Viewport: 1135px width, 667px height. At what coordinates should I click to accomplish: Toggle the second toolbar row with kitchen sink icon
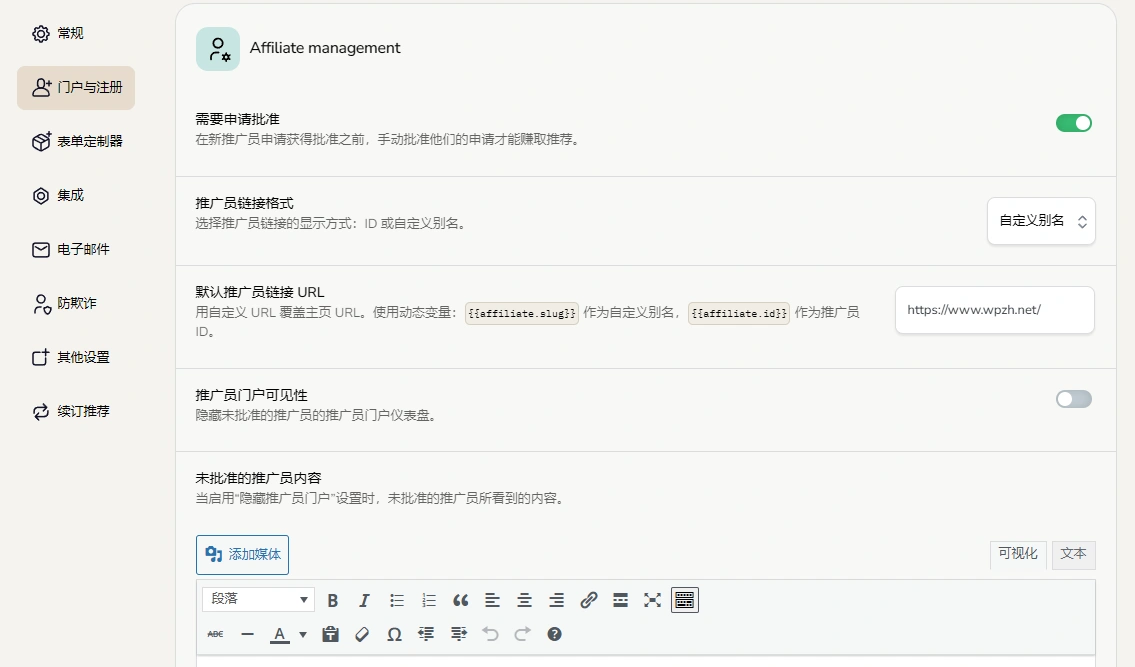tap(684, 600)
